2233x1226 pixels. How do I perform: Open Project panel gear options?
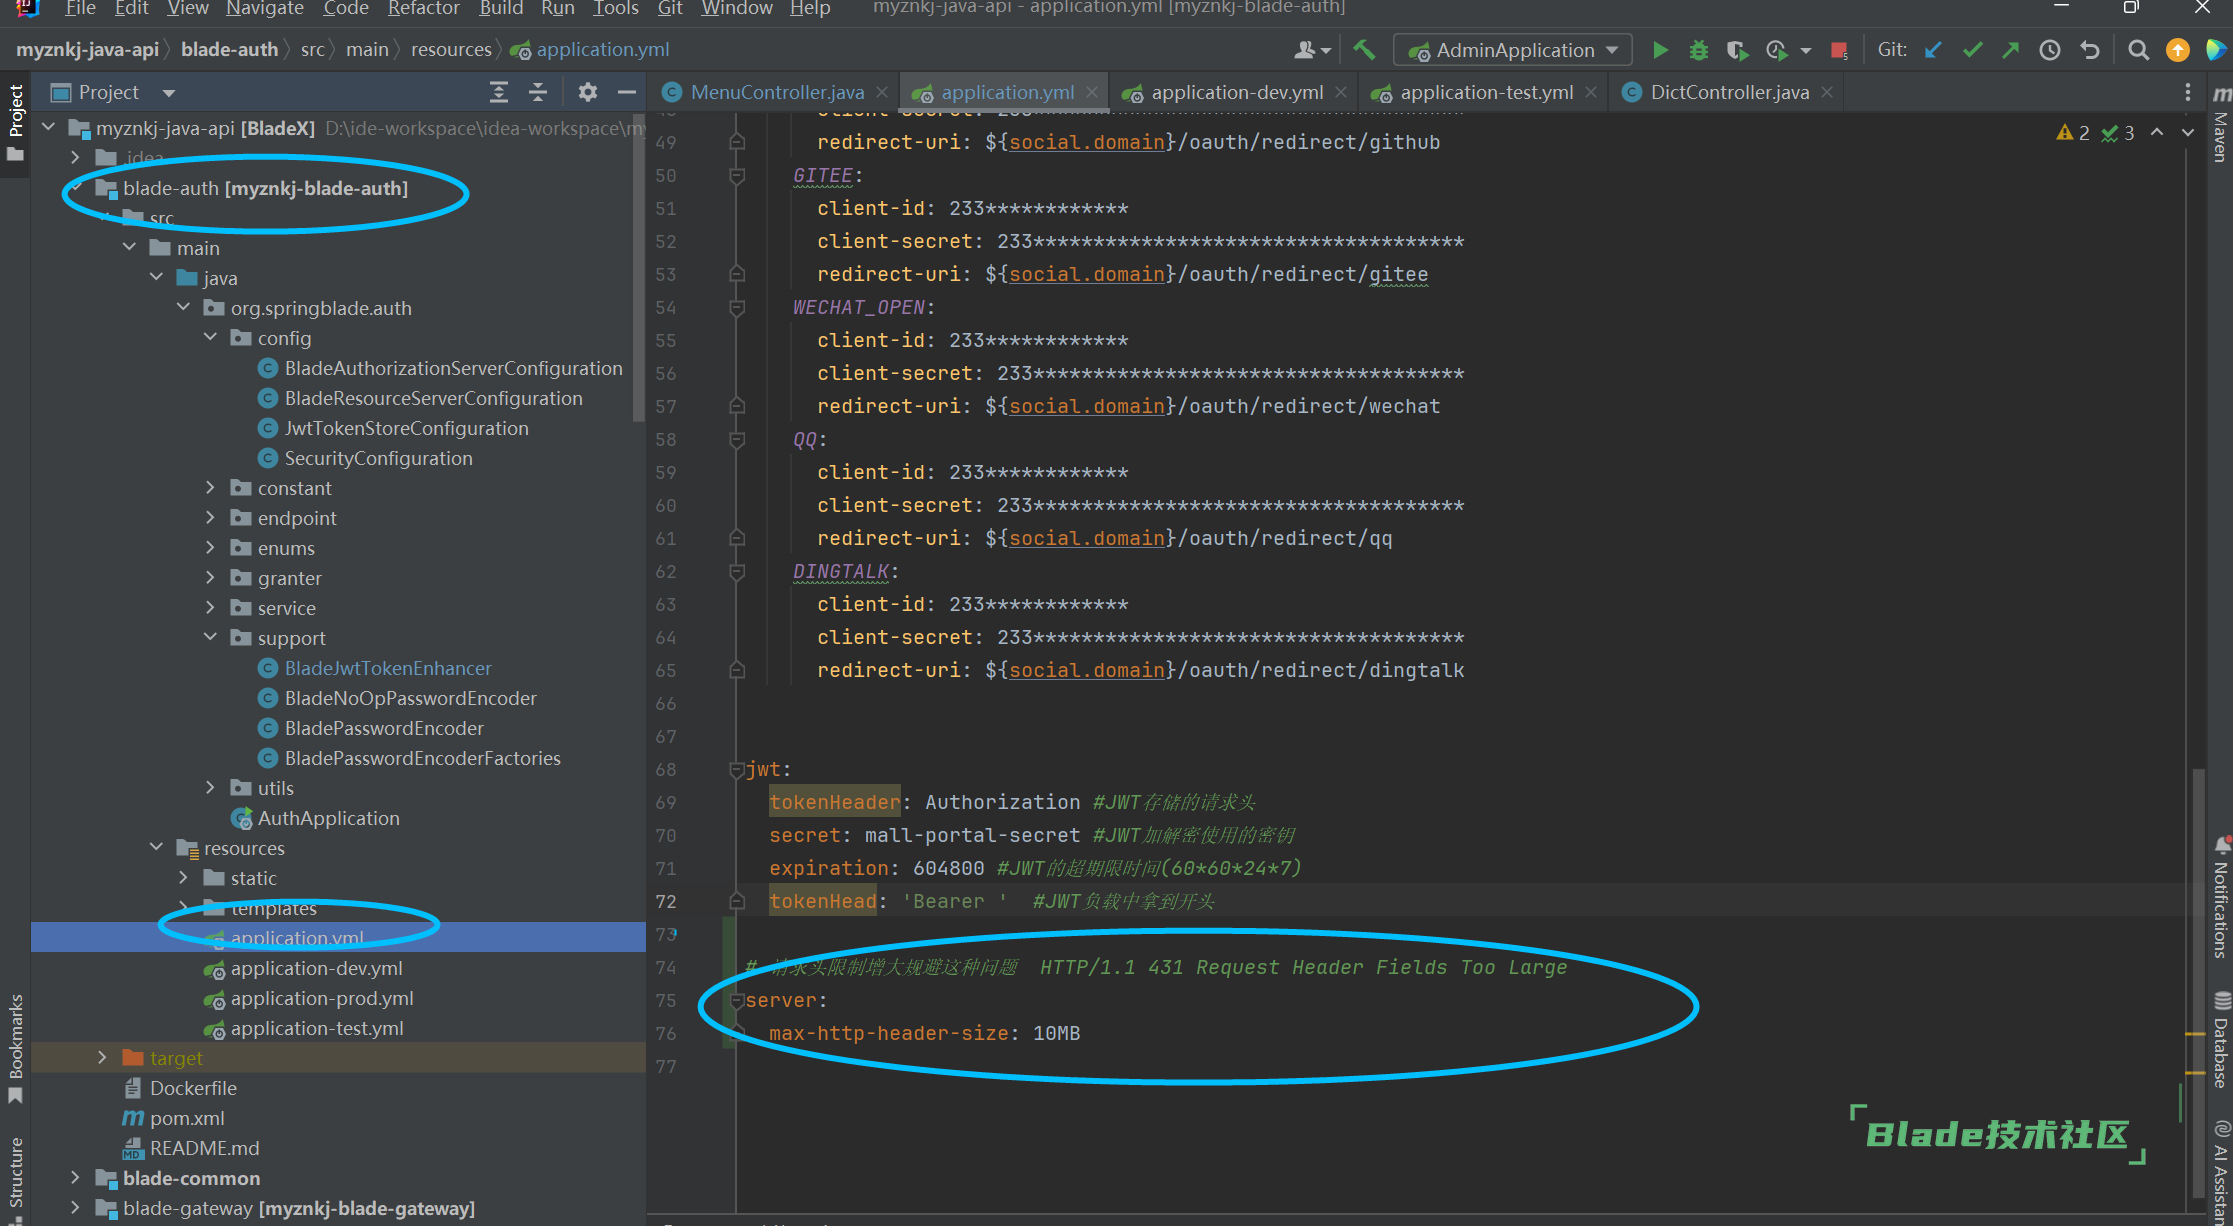588,92
